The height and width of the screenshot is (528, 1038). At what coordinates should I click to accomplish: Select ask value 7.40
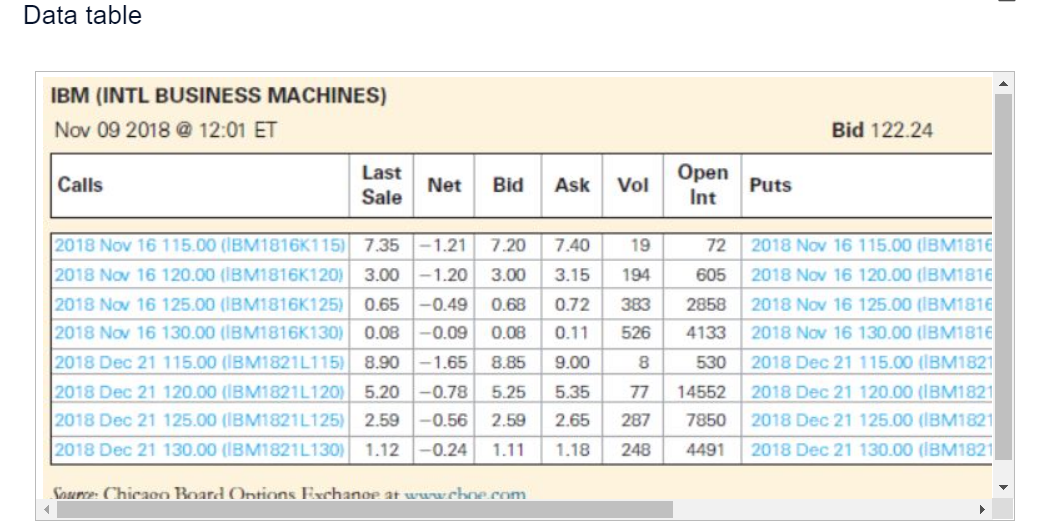pos(572,245)
